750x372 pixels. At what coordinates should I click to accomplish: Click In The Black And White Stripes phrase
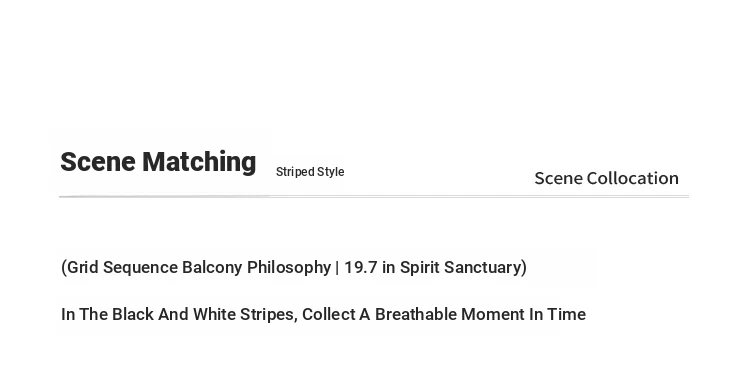click(x=177, y=315)
